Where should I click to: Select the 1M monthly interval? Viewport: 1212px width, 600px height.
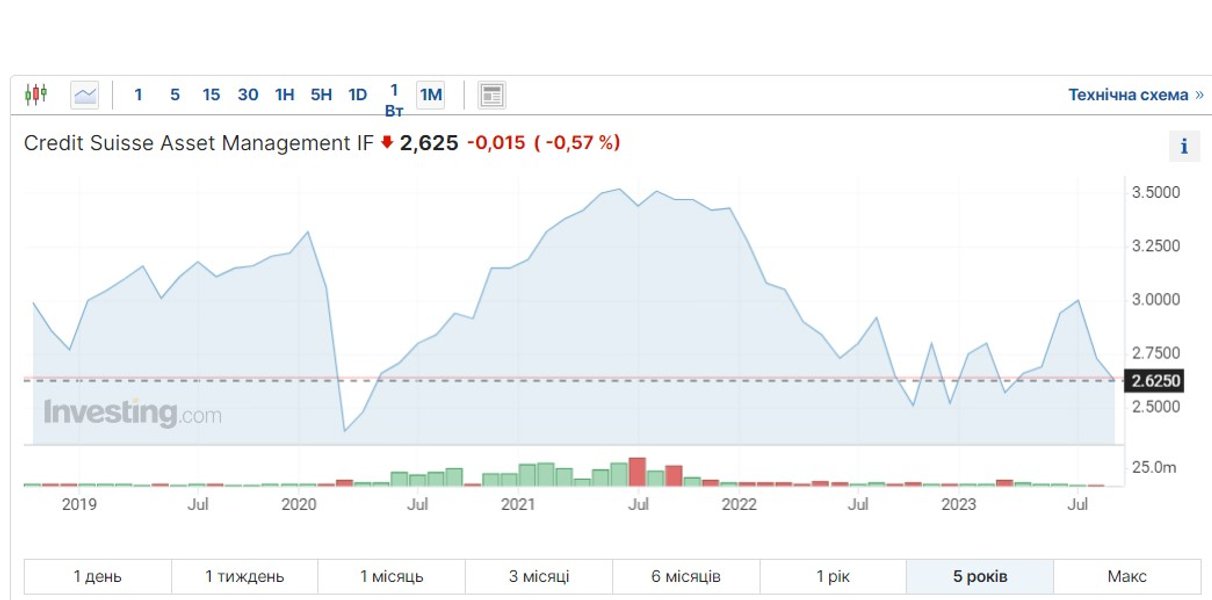pos(431,95)
